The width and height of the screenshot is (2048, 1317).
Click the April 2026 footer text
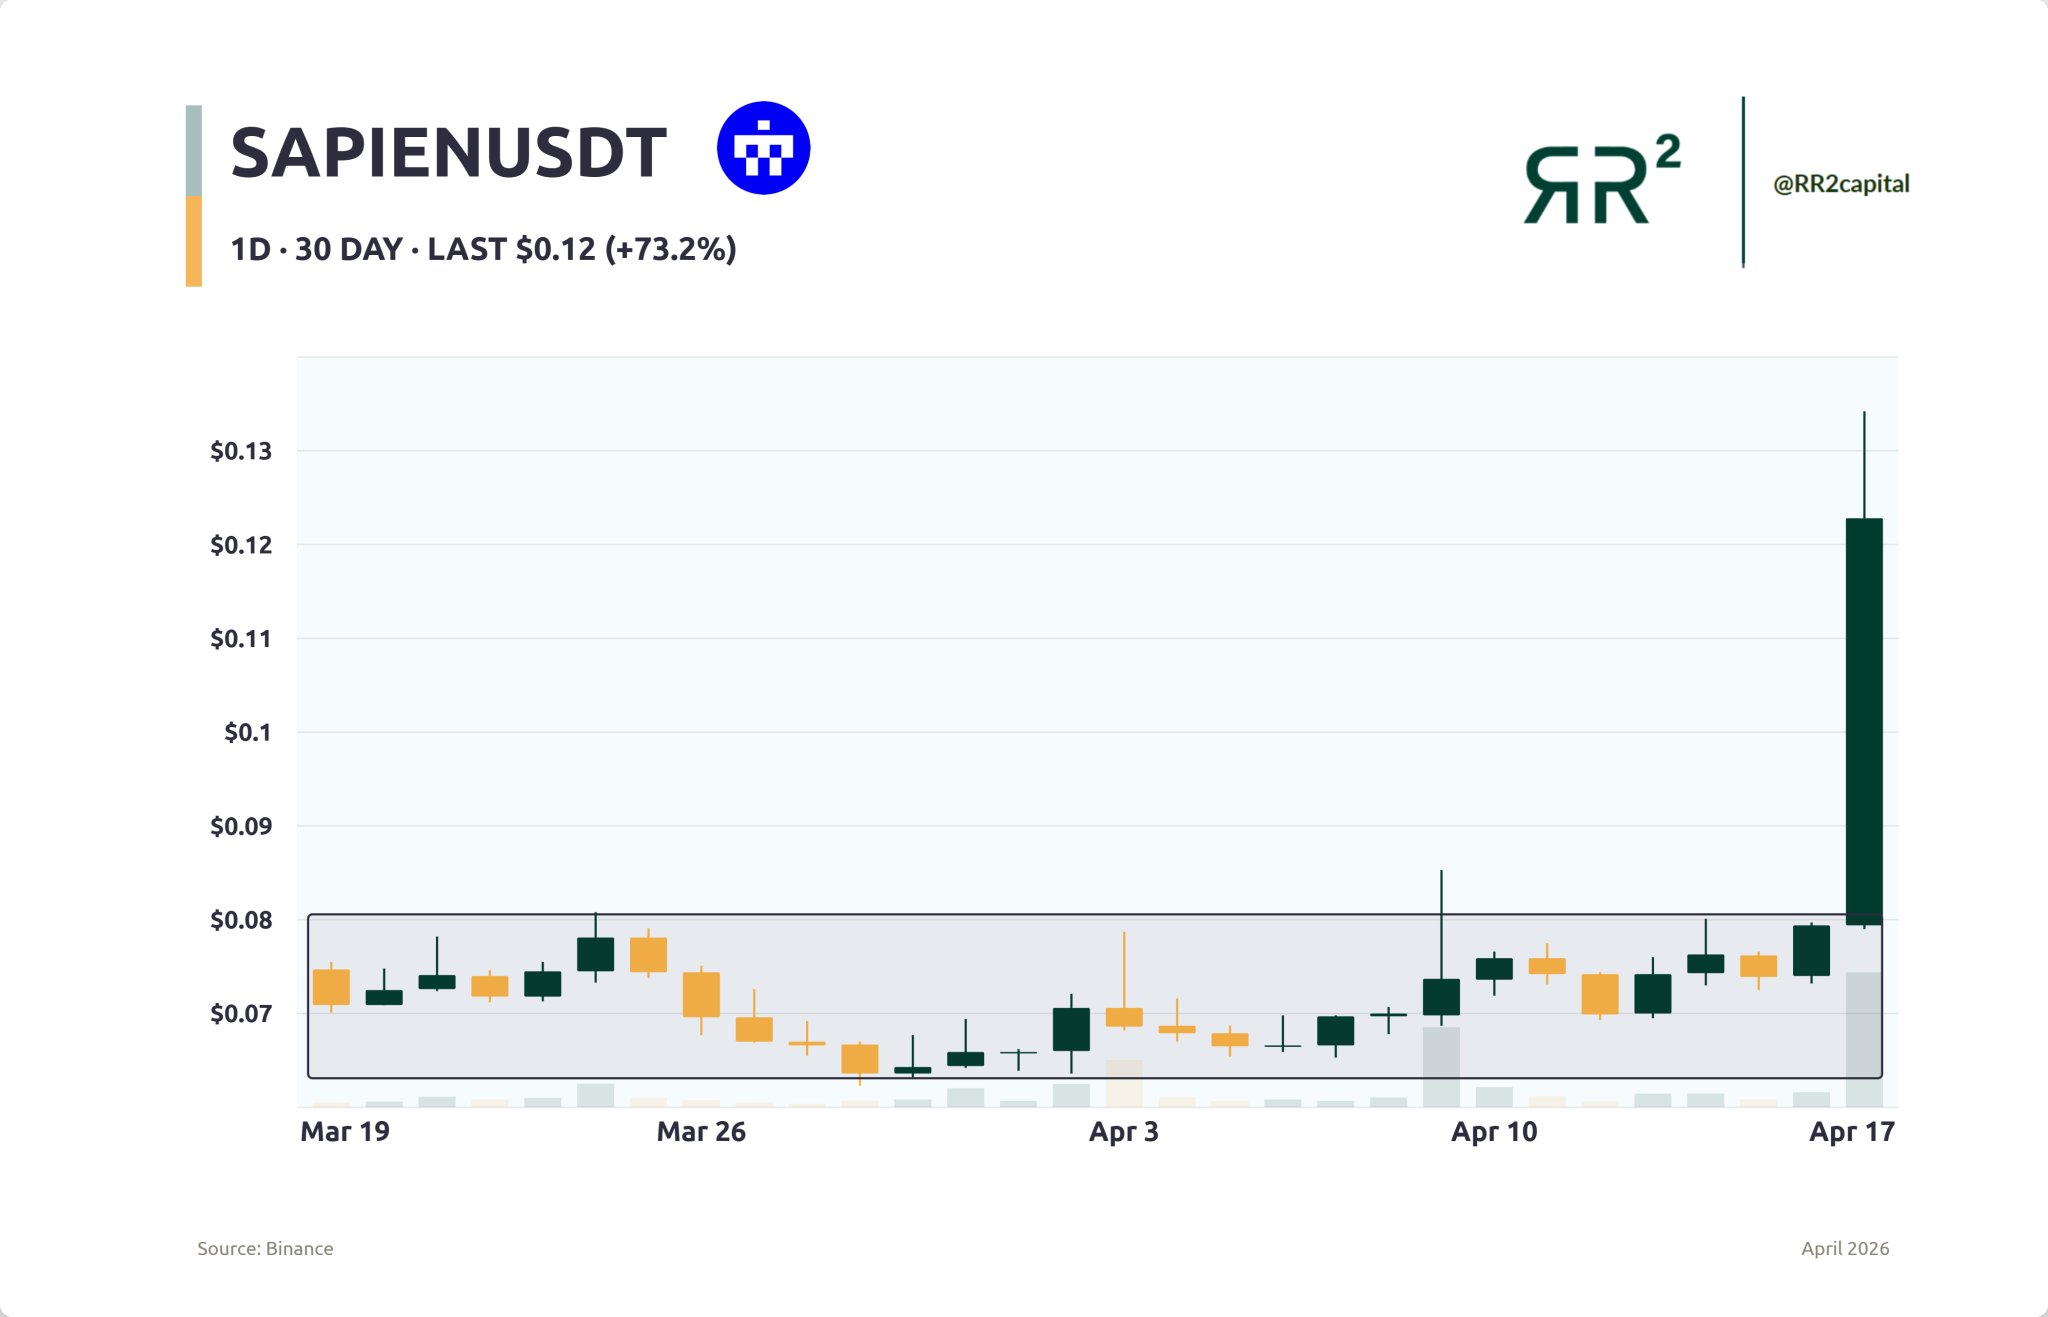[x=1844, y=1248]
